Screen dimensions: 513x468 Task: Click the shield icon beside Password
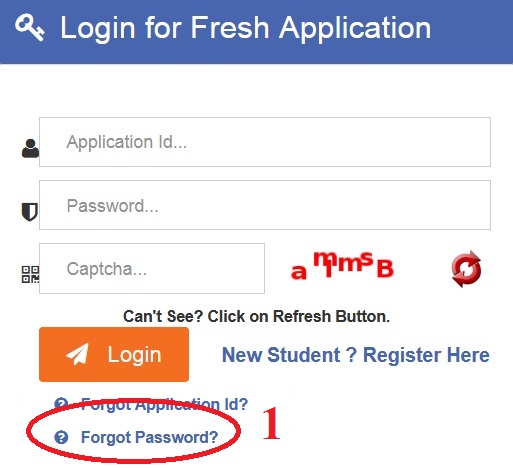pos(30,212)
